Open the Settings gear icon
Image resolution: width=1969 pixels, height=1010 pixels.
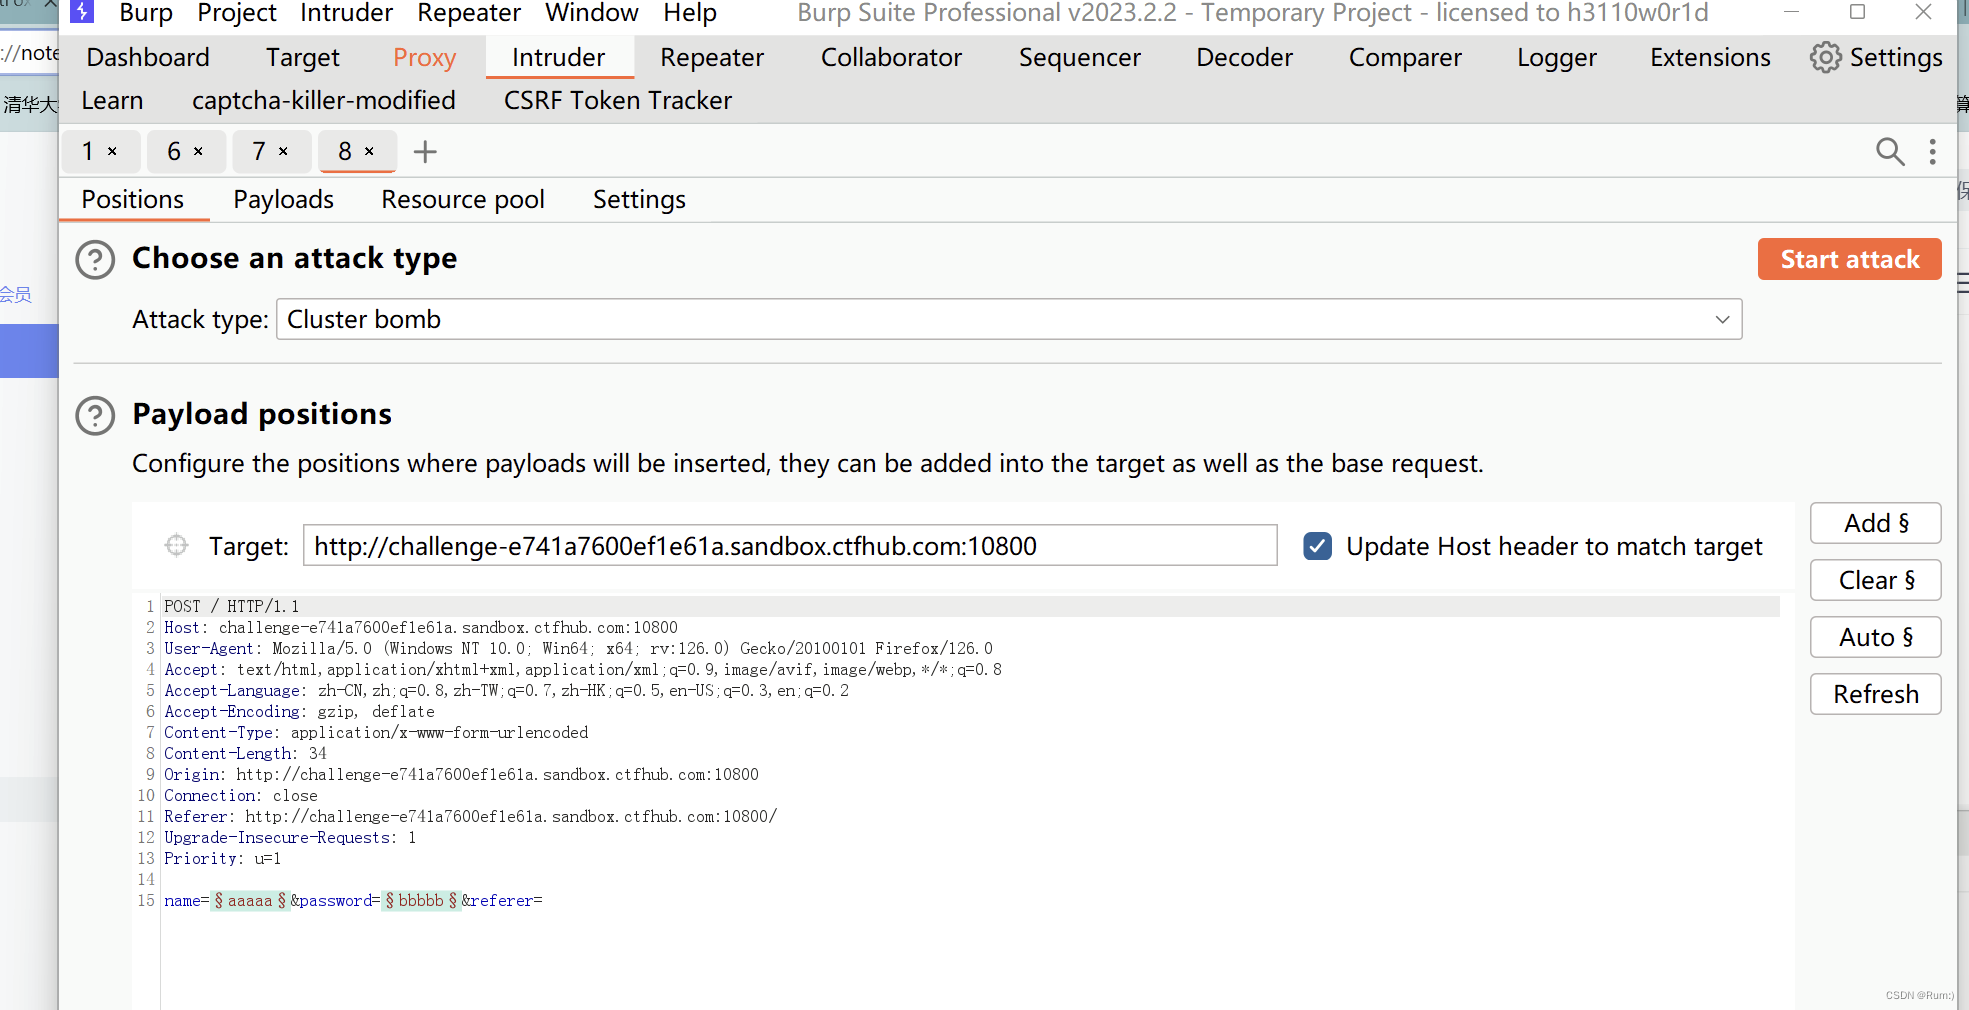pyautogui.click(x=1825, y=57)
